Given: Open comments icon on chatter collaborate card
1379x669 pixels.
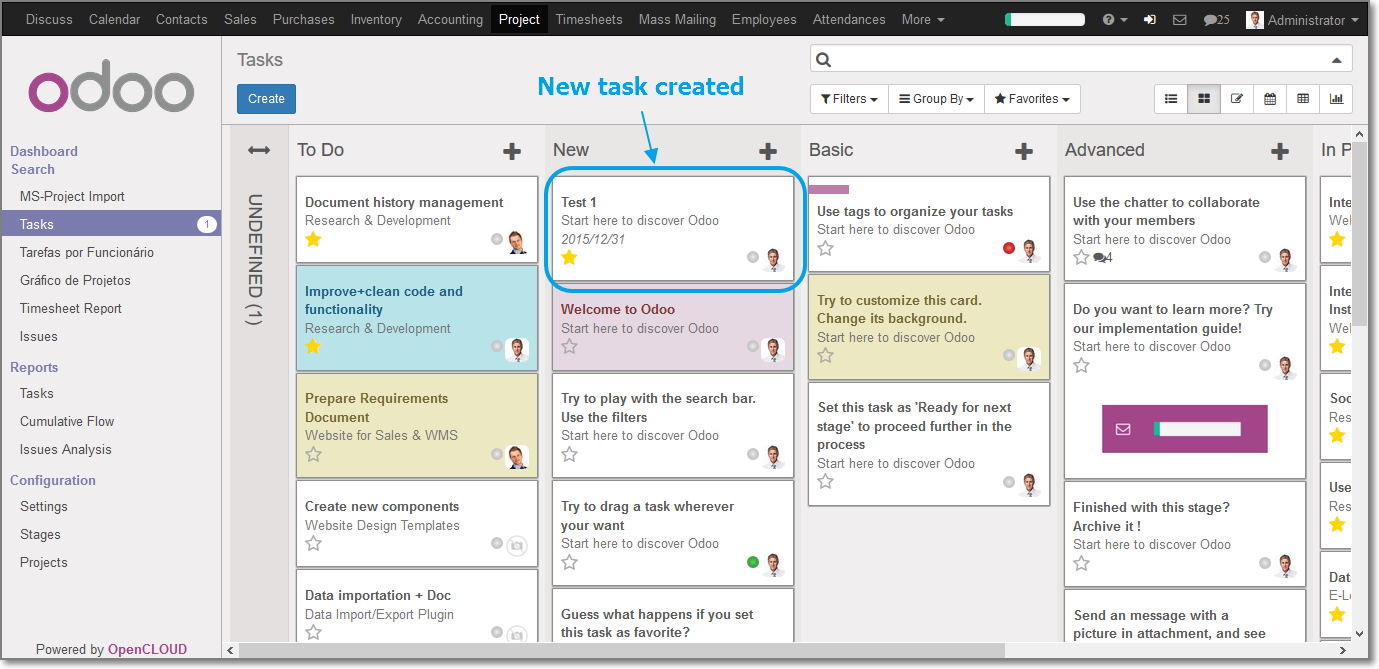Looking at the screenshot, I should tap(1103, 258).
